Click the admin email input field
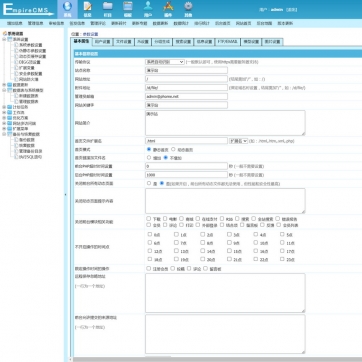Viewport: 362px width, 362px height. tap(186, 96)
